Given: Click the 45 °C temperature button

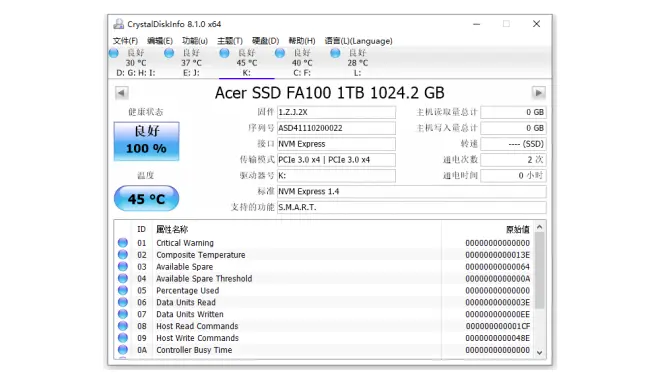Looking at the screenshot, I should [x=146, y=198].
